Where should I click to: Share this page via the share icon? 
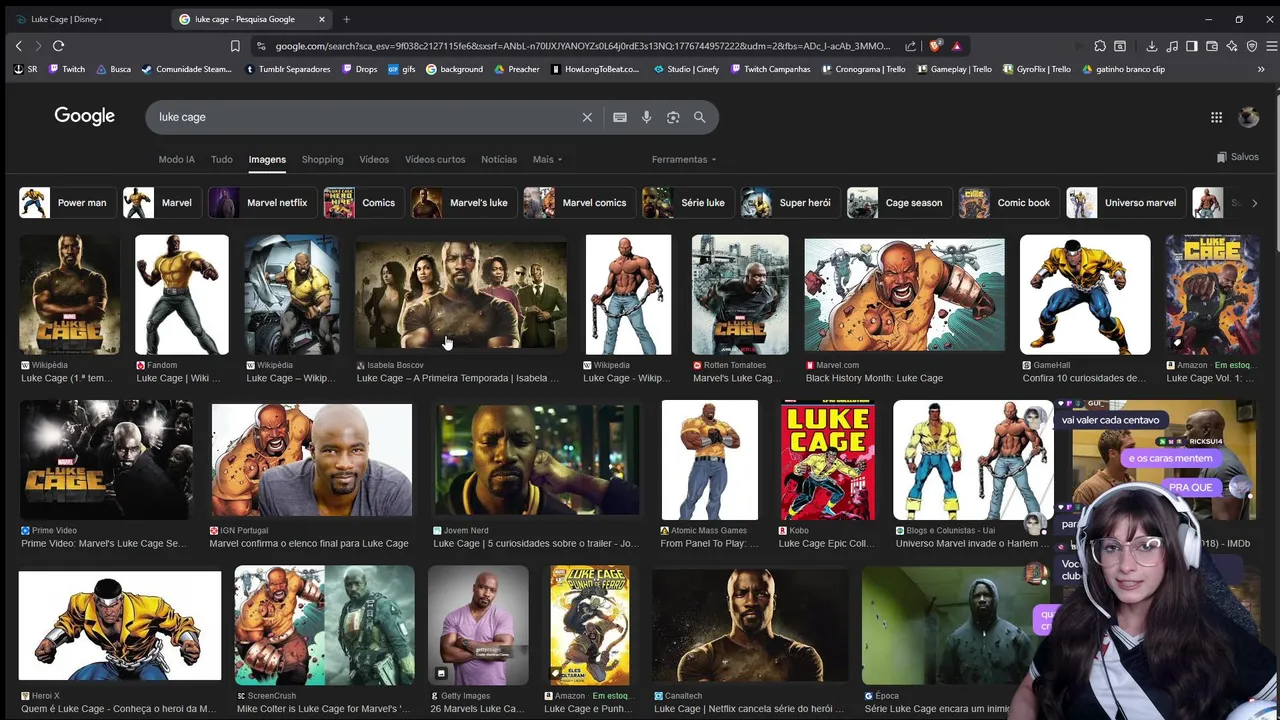pyautogui.click(x=910, y=46)
